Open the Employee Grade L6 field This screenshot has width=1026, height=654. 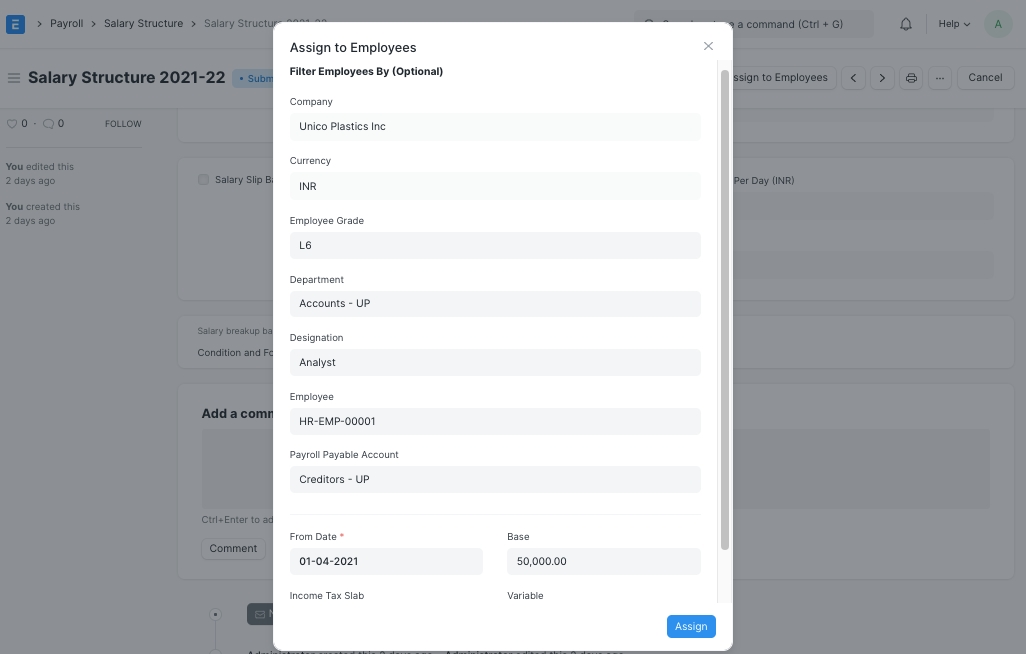pos(495,245)
